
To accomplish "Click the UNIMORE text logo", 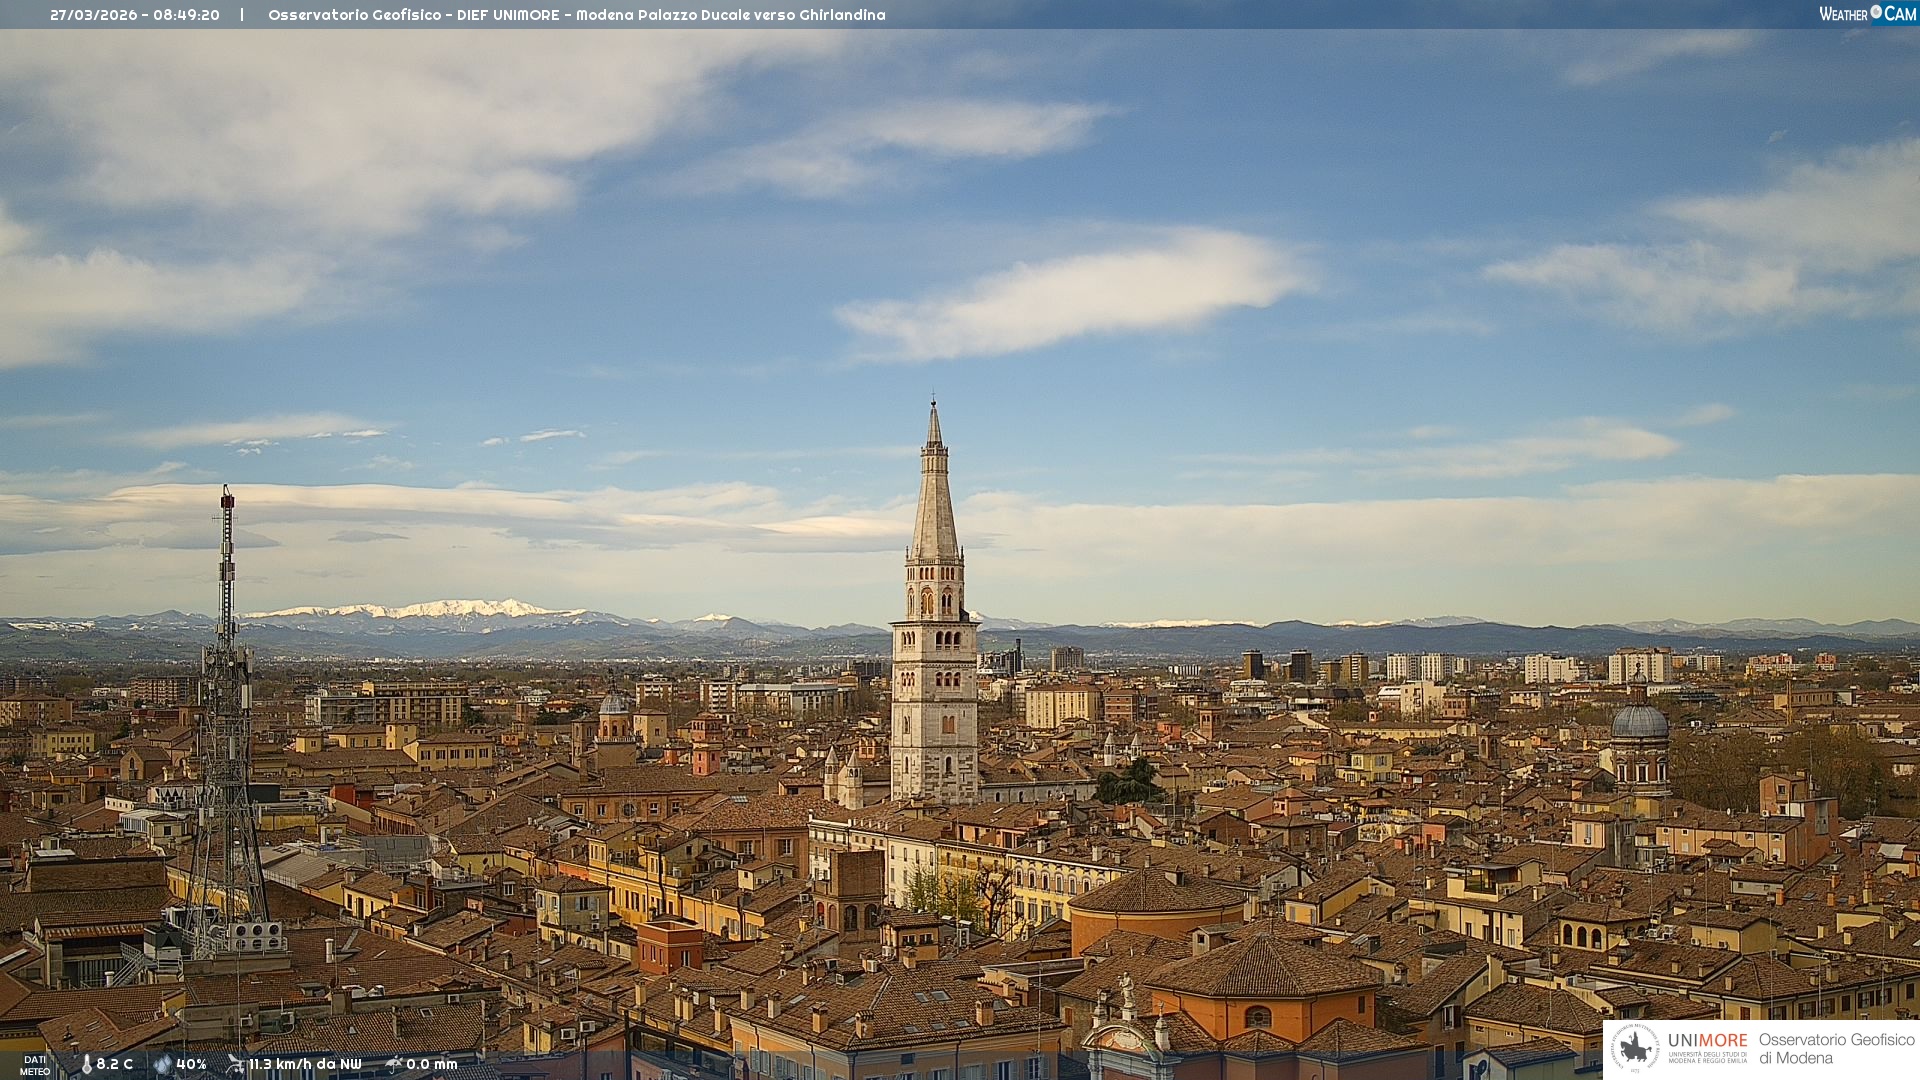I will coord(1707,1041).
